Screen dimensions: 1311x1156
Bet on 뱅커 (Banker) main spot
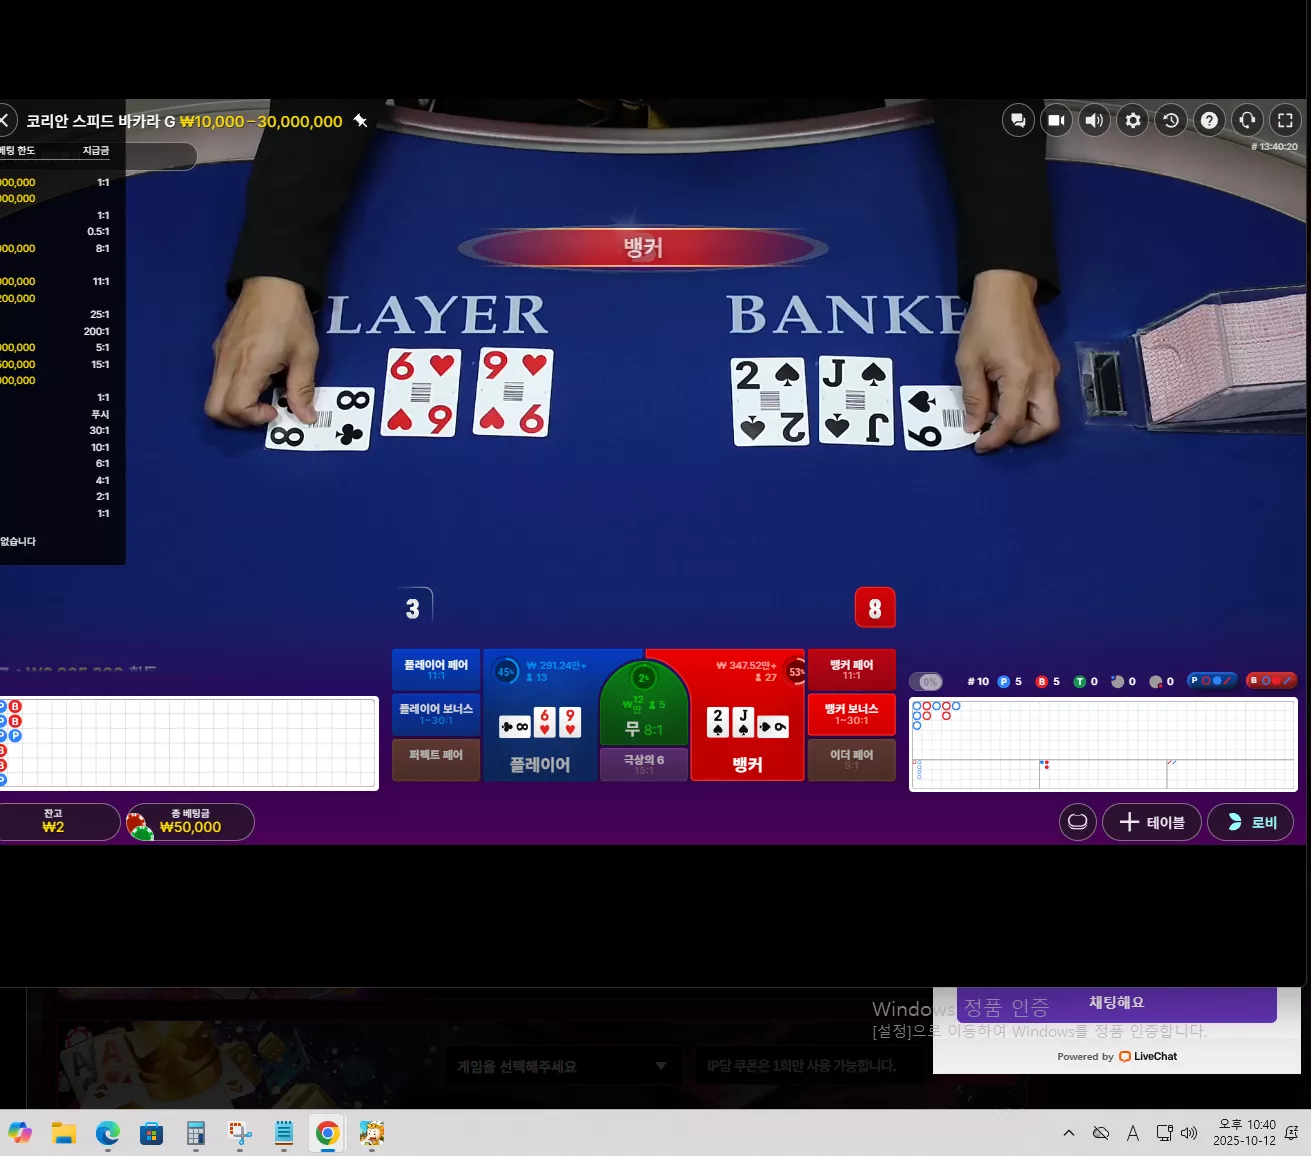748,715
